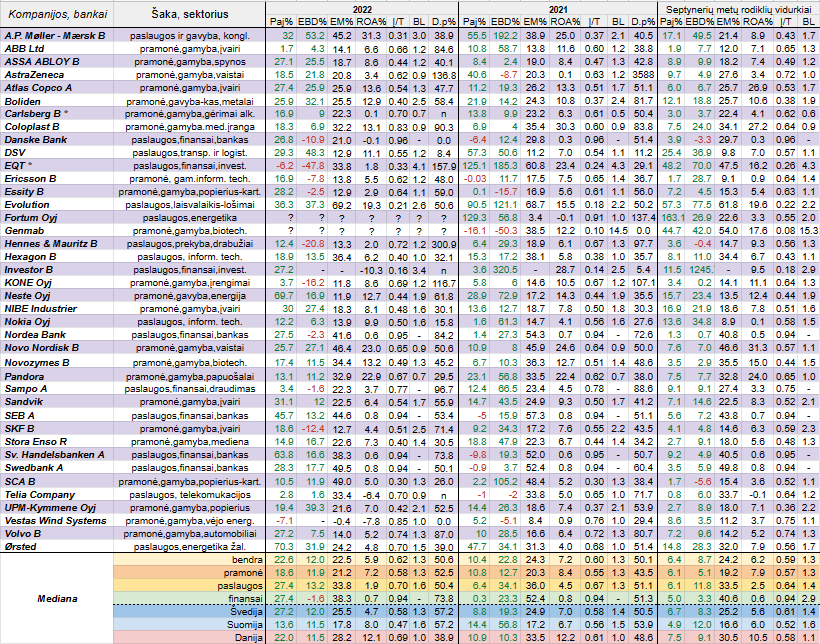Select 'pramonė,gamyba,spynos' sector cell
Viewport: 820px width, 644px height.
coord(190,62)
